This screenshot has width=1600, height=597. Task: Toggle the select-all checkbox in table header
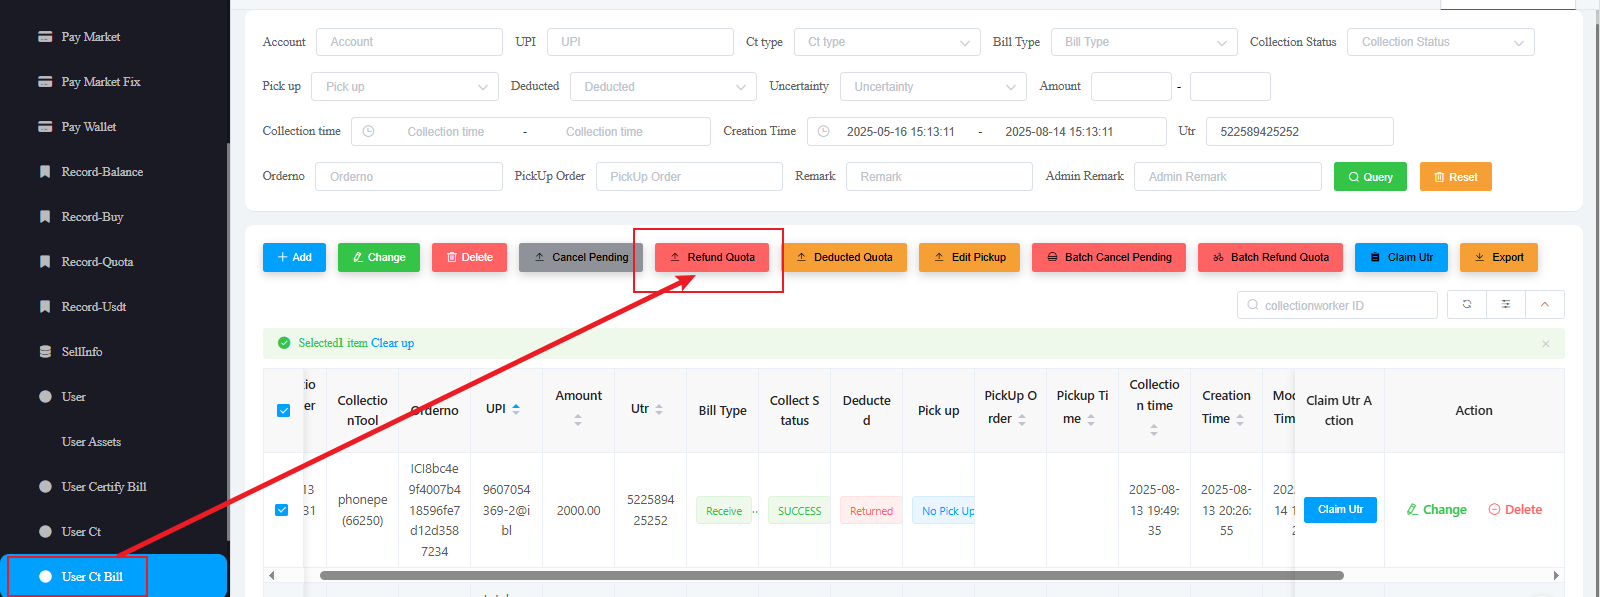point(283,410)
